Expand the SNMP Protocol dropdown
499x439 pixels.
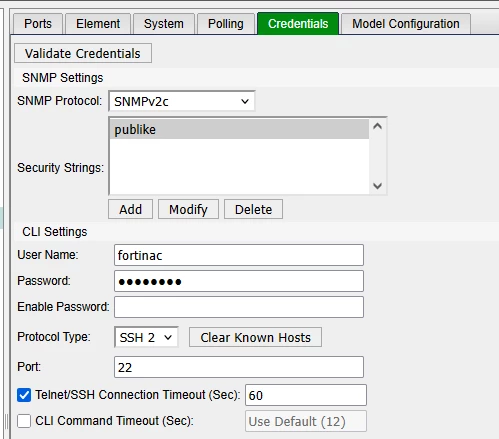[182, 101]
